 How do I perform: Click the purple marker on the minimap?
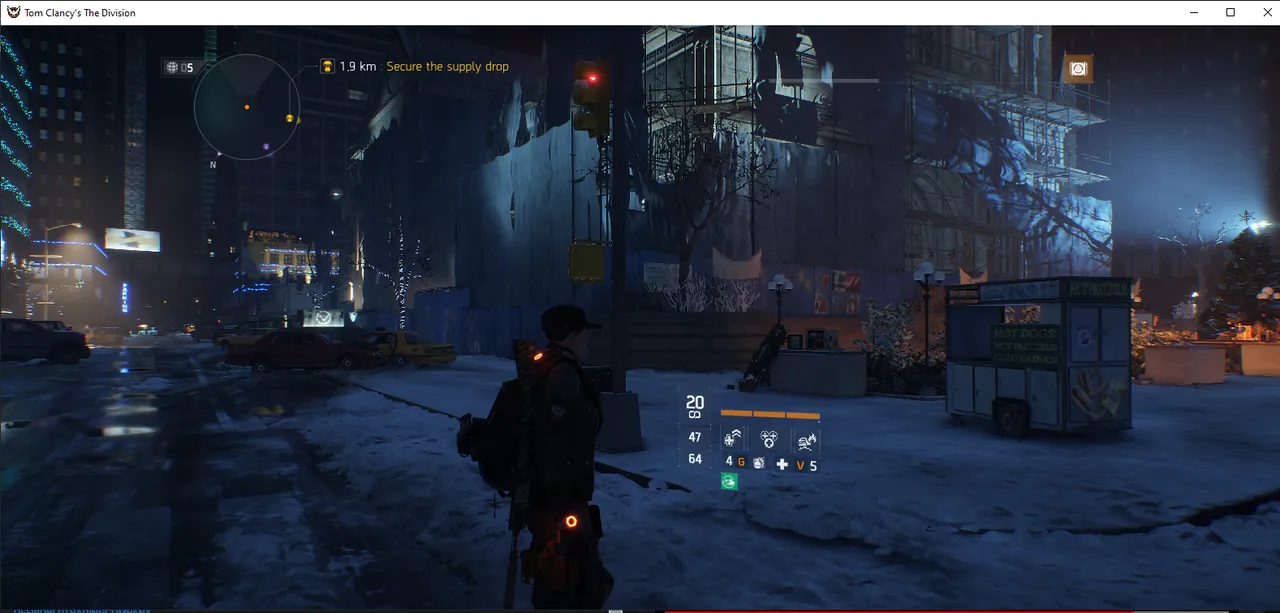click(x=266, y=147)
